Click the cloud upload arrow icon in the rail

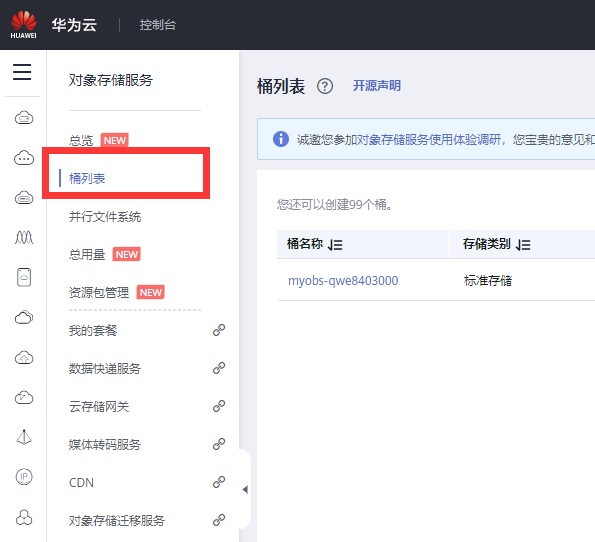pyautogui.click(x=24, y=358)
